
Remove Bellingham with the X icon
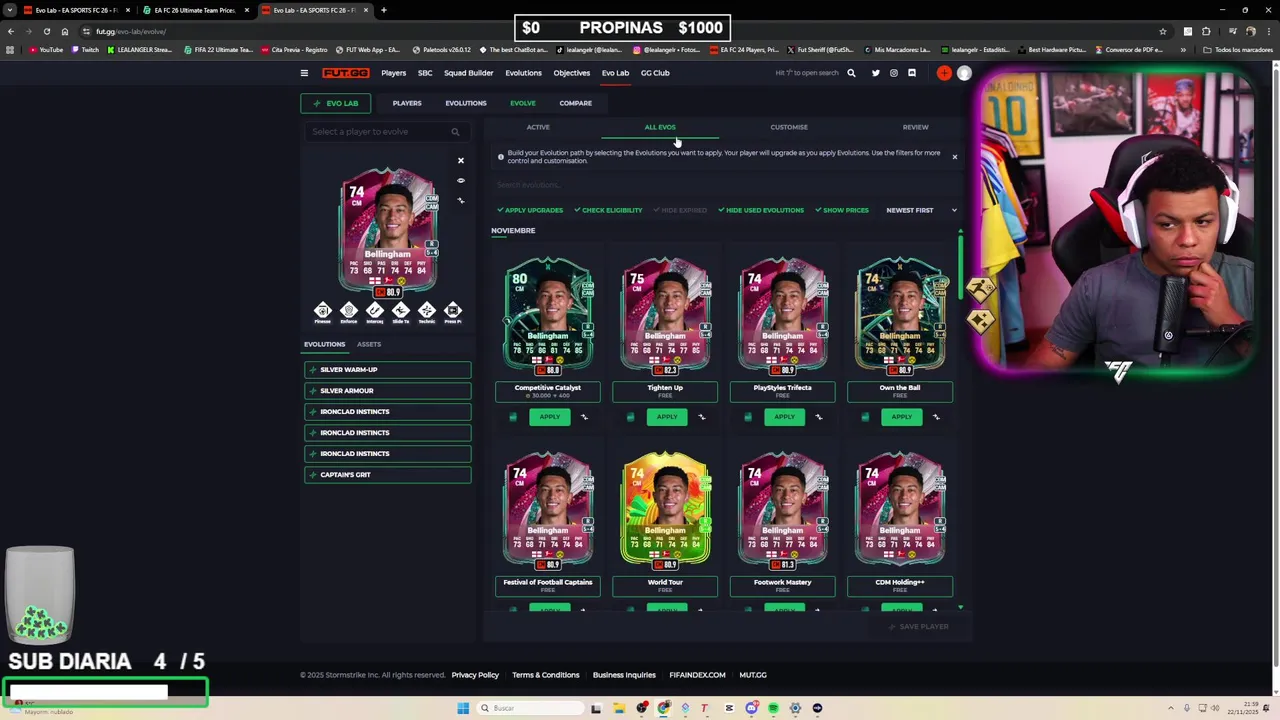tap(461, 161)
